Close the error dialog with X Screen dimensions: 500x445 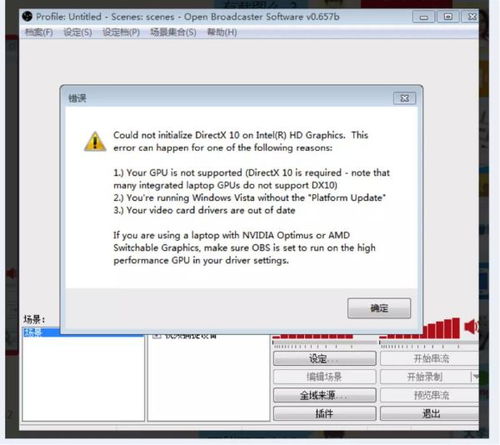[x=404, y=98]
